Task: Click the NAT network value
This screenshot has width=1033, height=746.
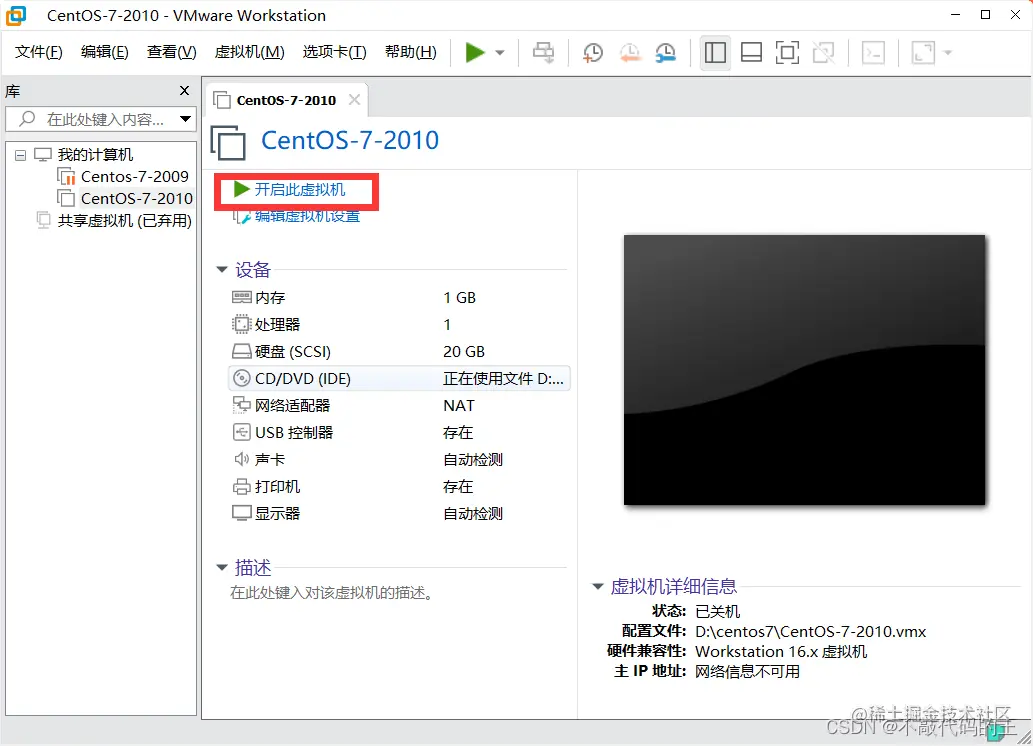Action: click(459, 406)
